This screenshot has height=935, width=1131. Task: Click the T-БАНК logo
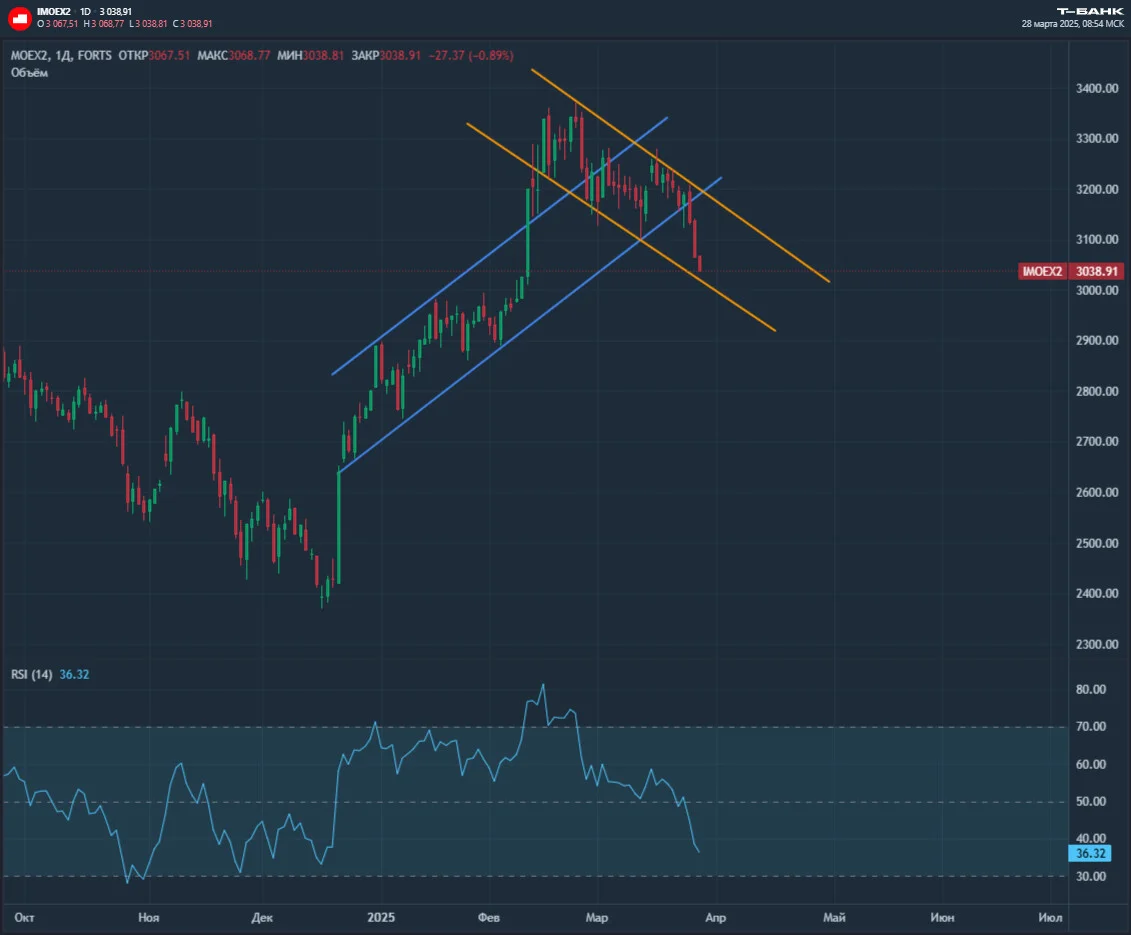coord(1090,11)
